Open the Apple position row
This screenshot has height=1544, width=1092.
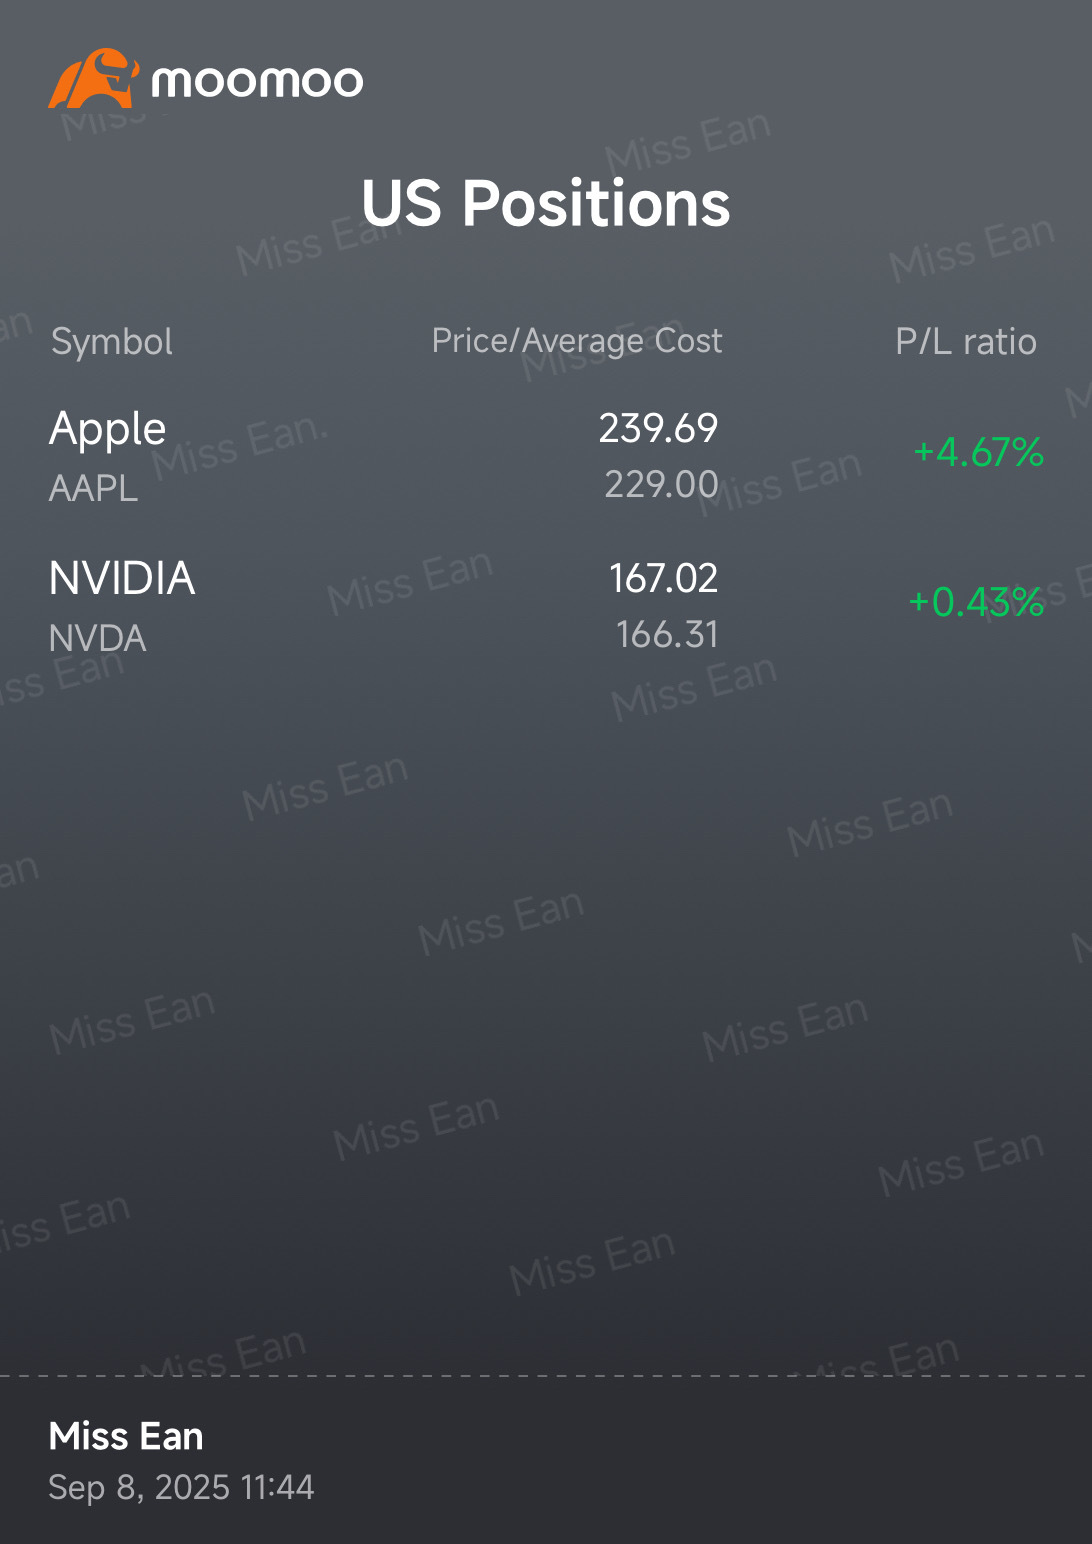pos(546,456)
